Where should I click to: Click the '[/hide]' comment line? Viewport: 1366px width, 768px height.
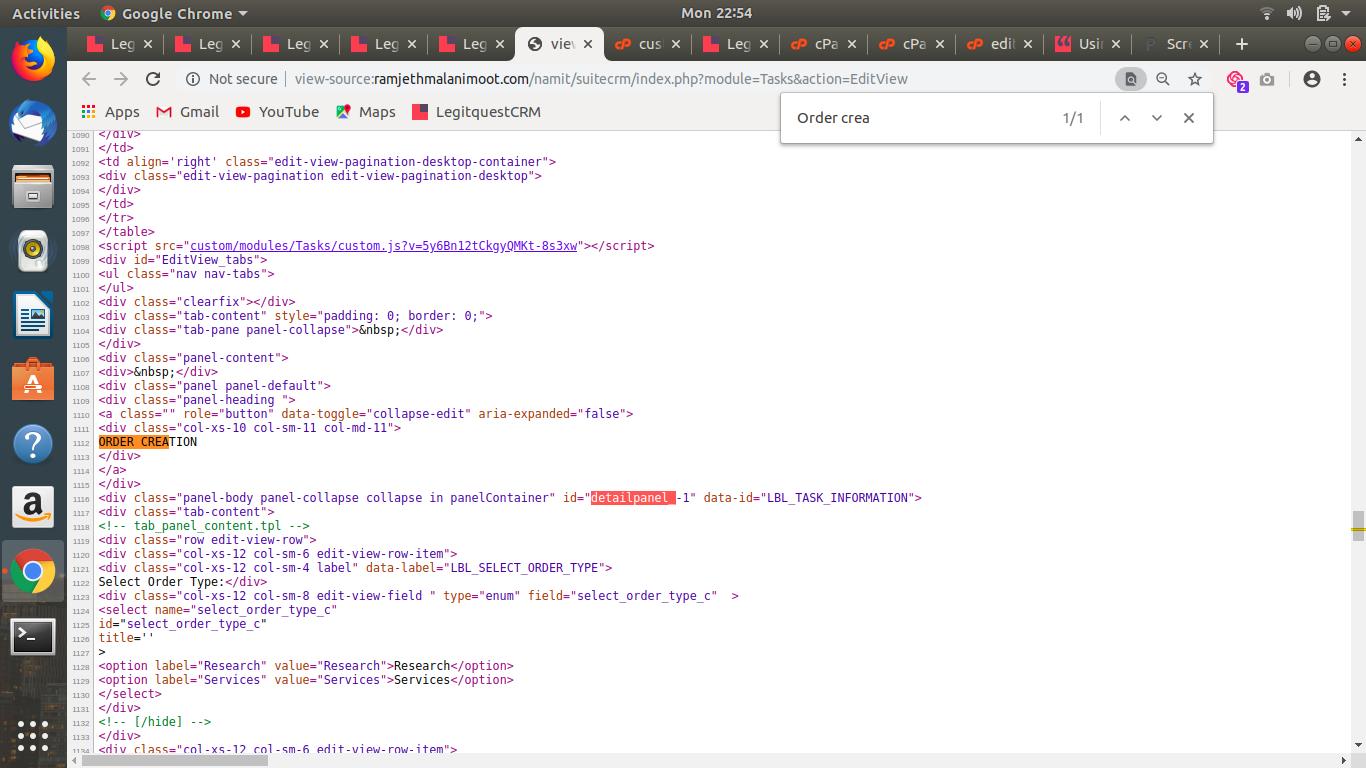point(154,721)
